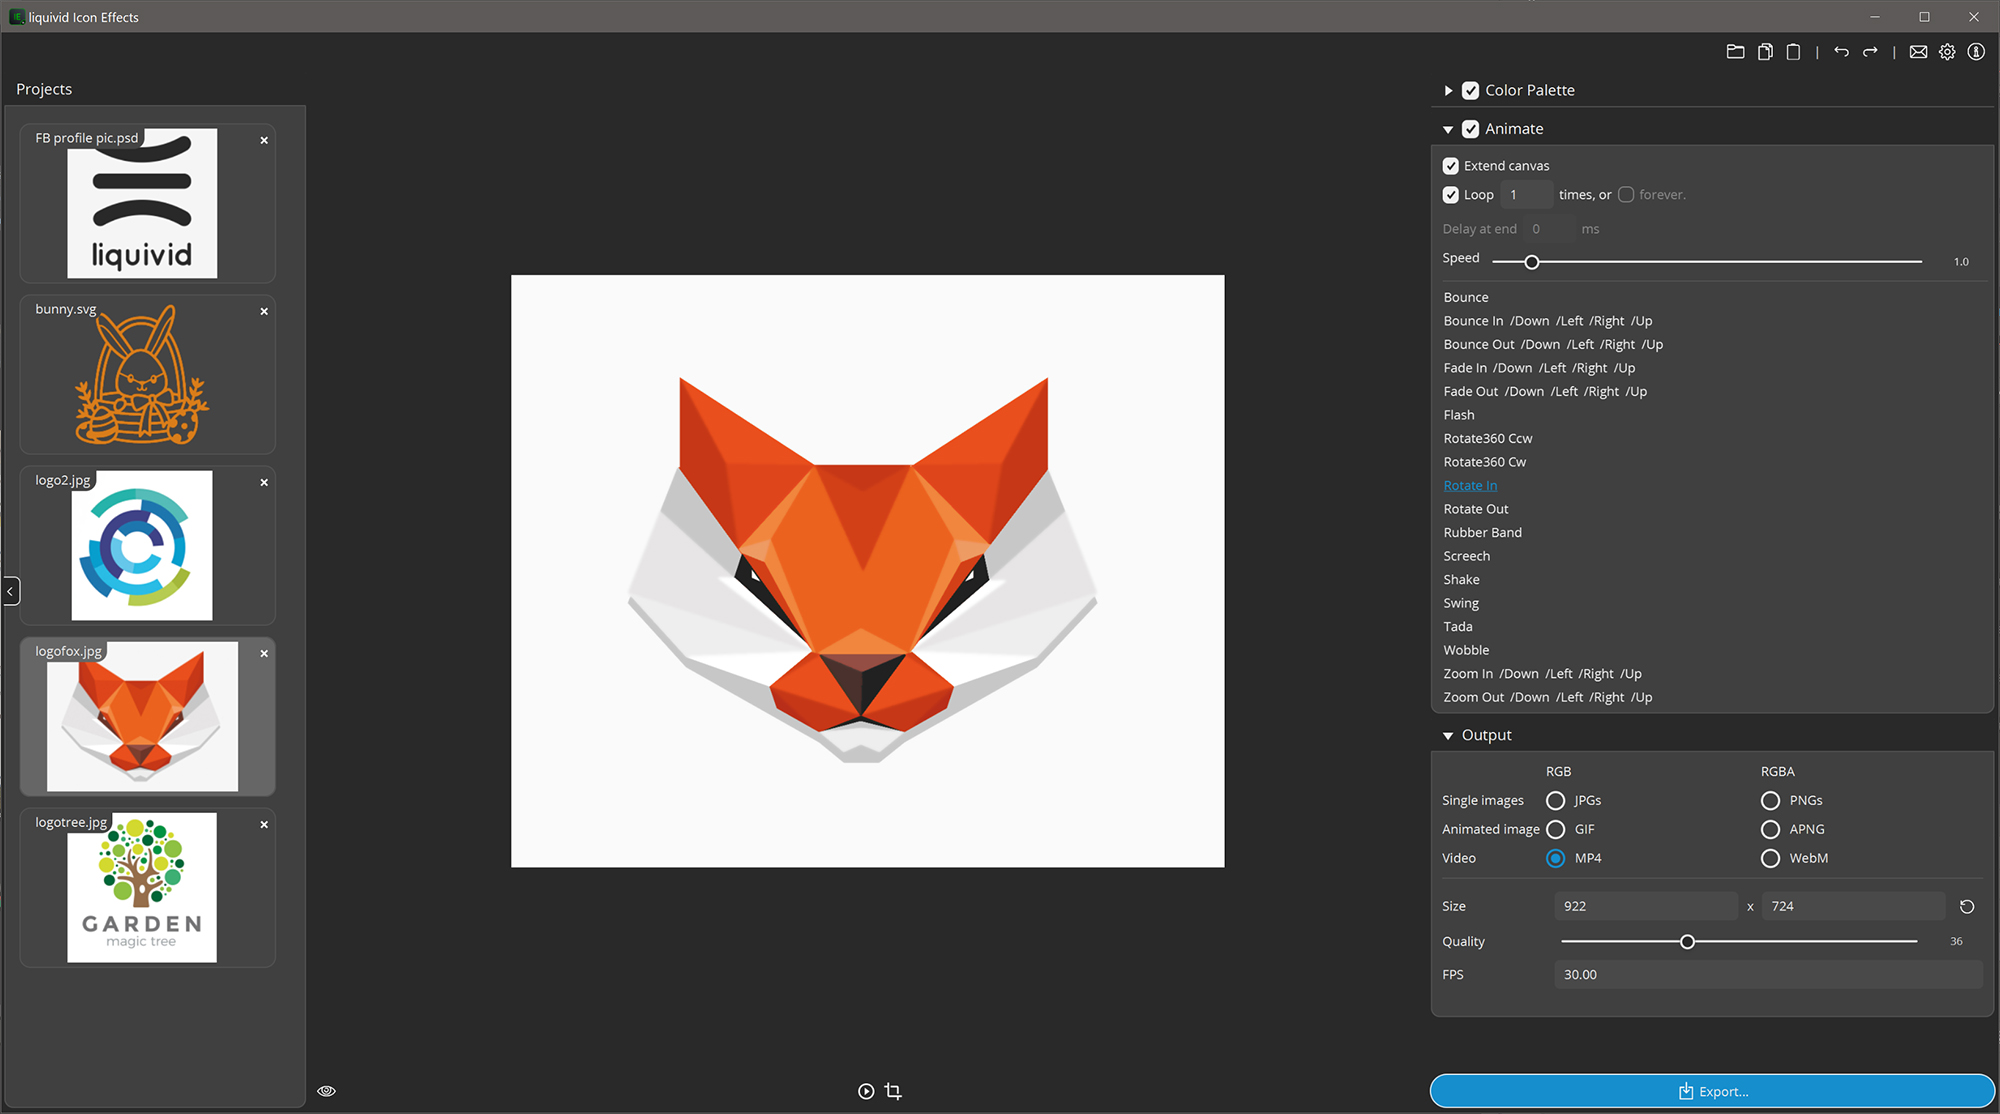Viewport: 2000px width, 1114px height.
Task: Expand the Color Palette section
Action: coord(1448,90)
